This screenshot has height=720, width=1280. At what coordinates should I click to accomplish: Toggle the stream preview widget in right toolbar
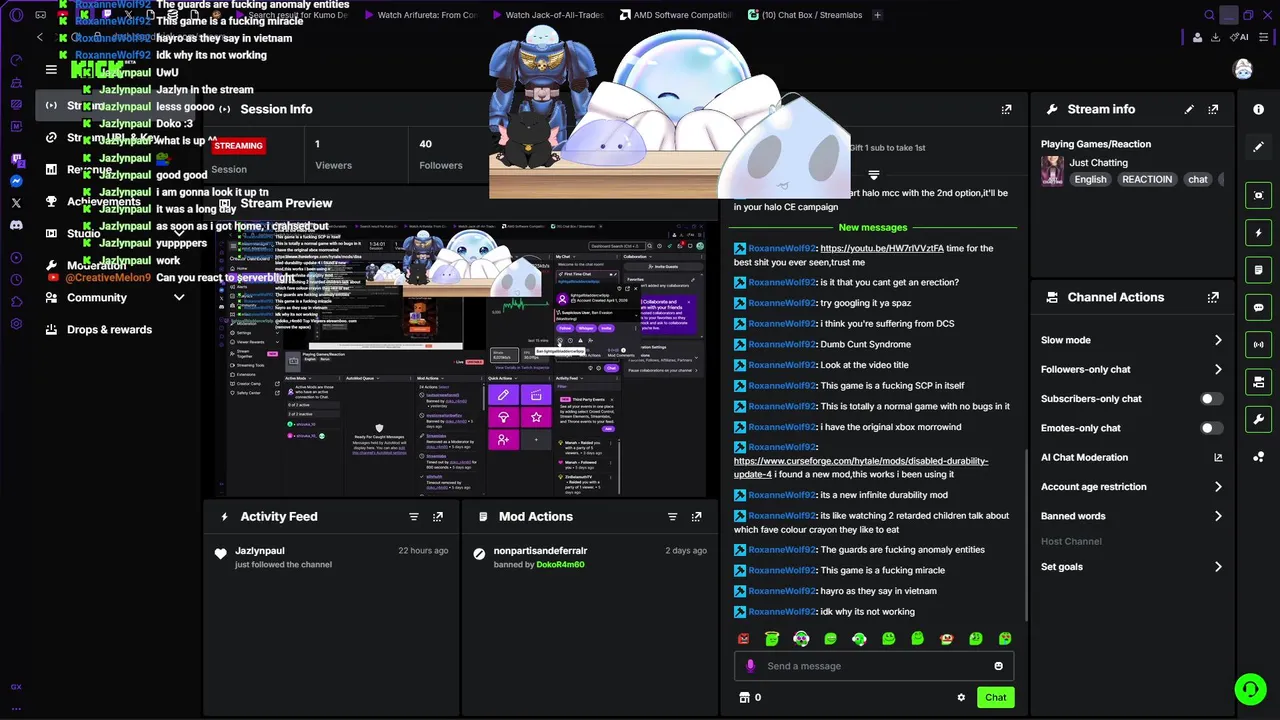(x=1259, y=195)
